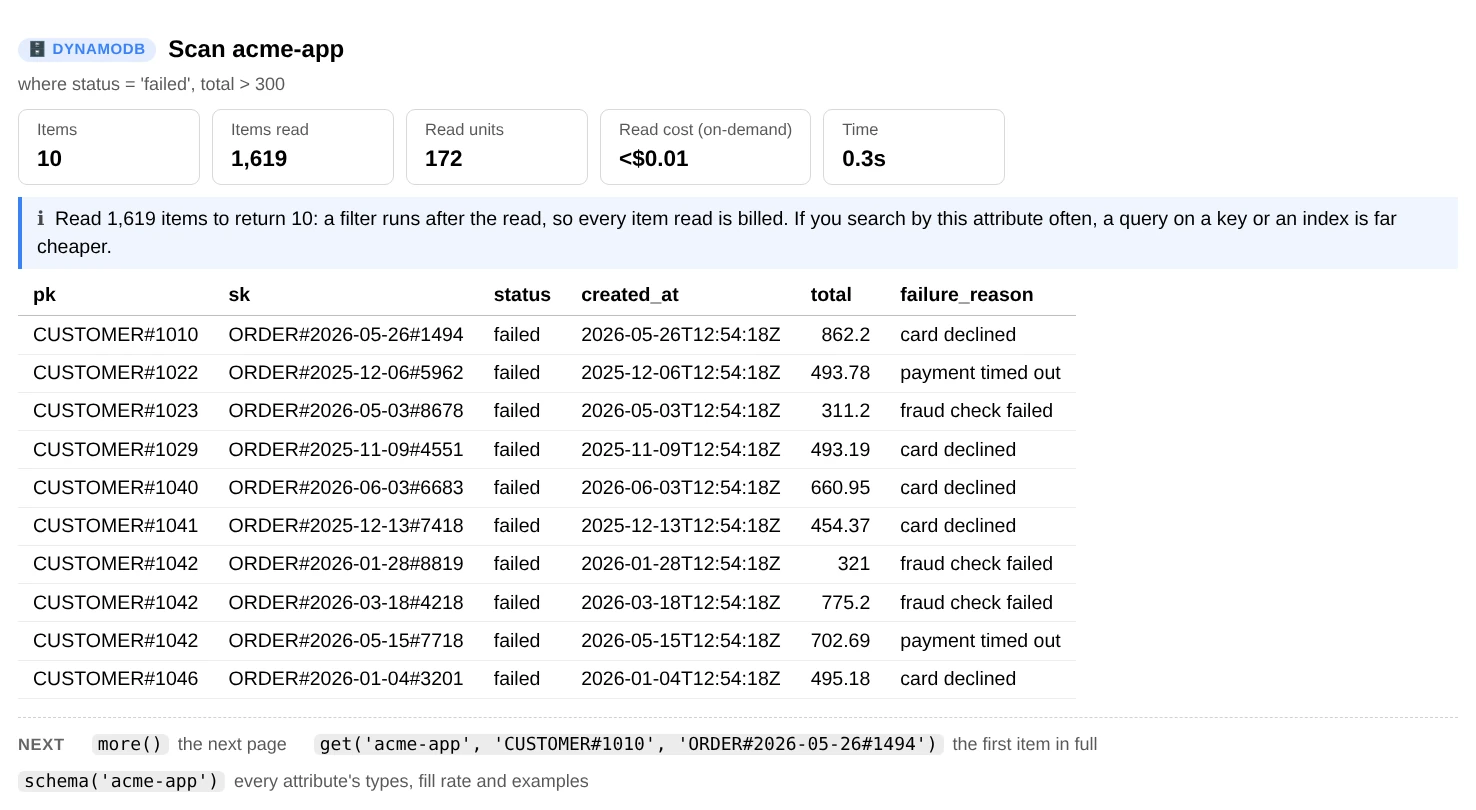
Task: Click the total value 311.2
Action: point(846,411)
